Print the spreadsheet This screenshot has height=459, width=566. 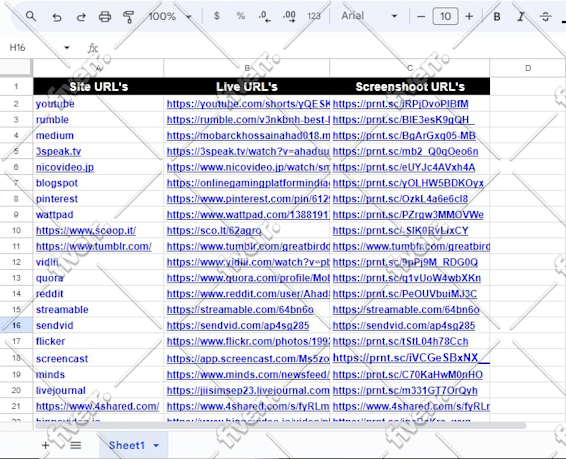point(105,17)
